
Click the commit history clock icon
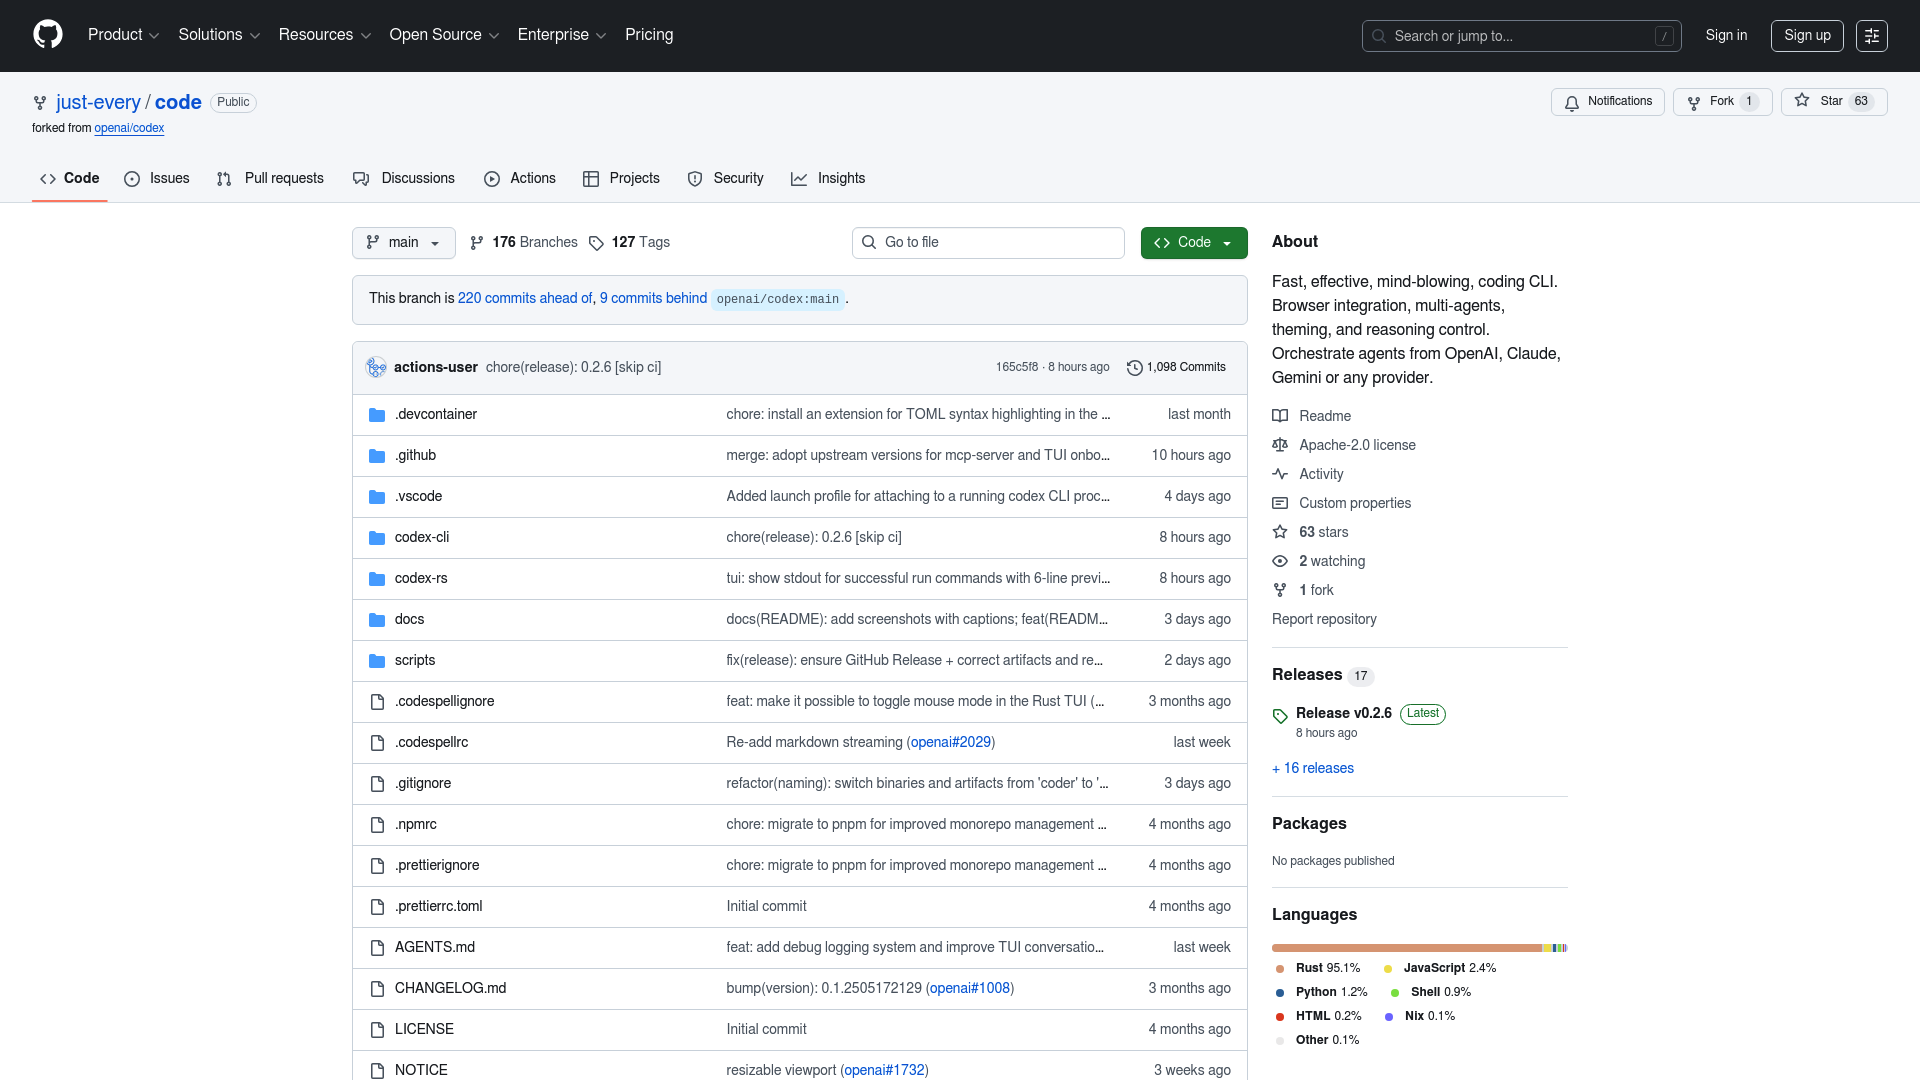click(x=1135, y=368)
